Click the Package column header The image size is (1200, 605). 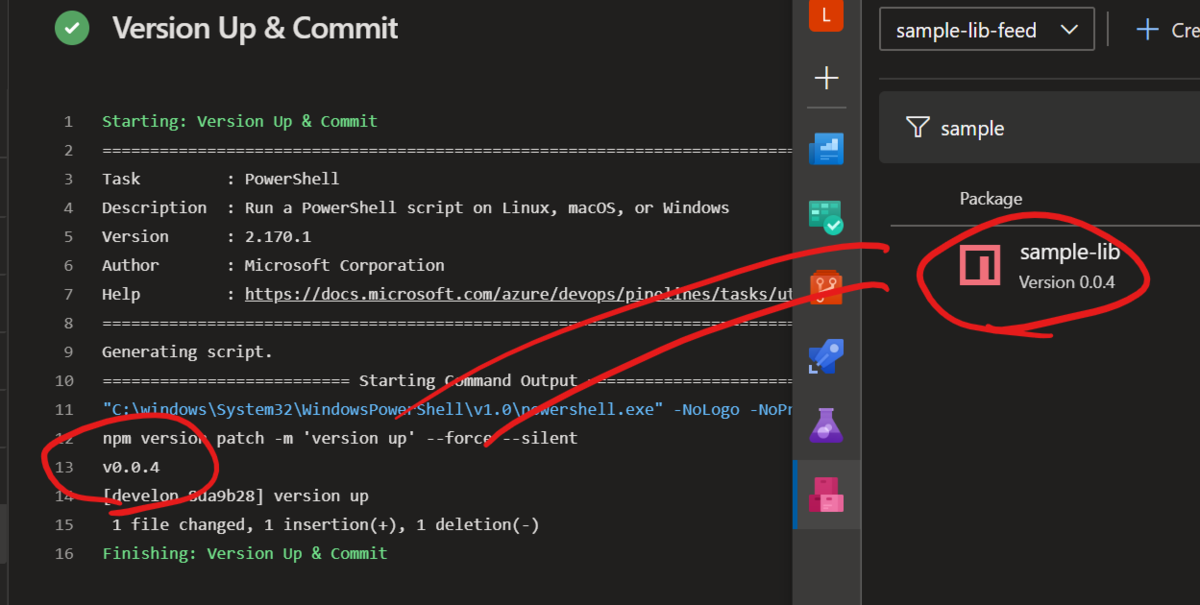[991, 198]
